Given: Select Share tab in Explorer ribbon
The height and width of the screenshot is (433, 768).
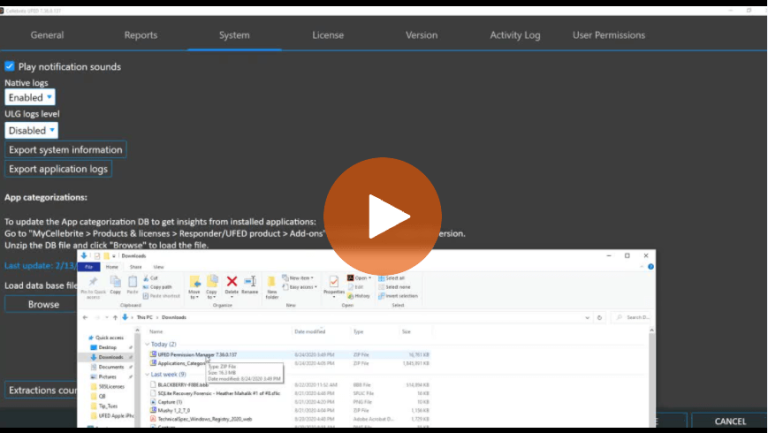Looking at the screenshot, I should [136, 266].
